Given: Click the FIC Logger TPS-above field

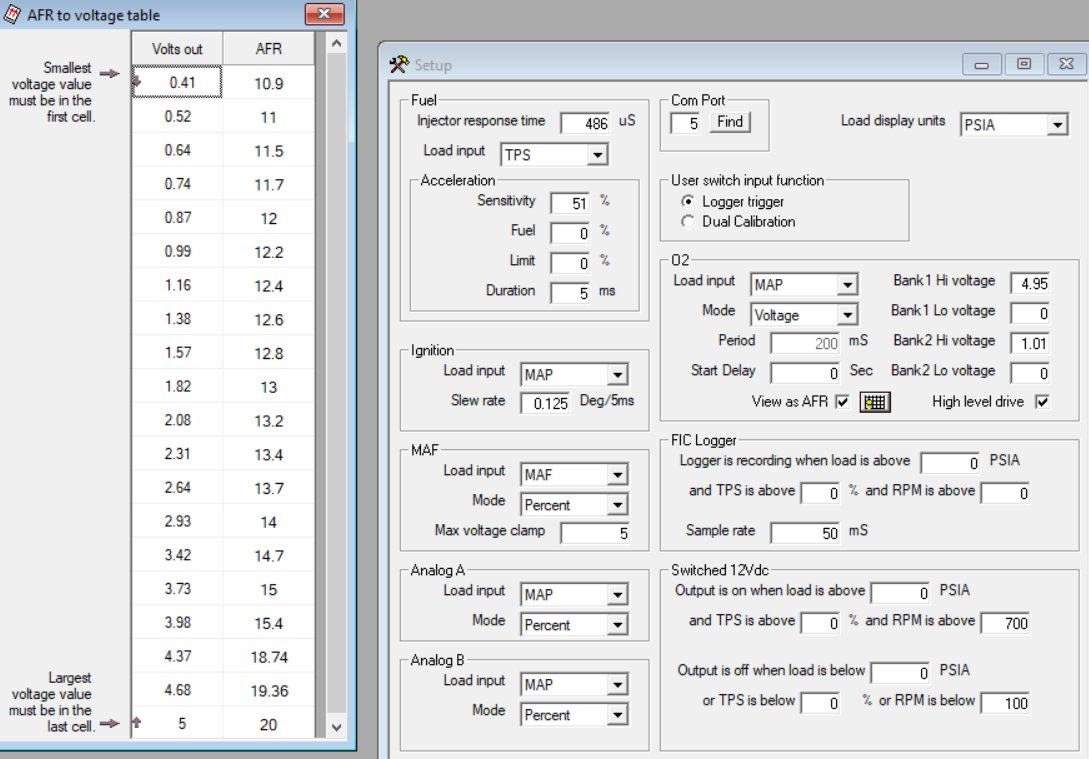Looking at the screenshot, I should [820, 493].
